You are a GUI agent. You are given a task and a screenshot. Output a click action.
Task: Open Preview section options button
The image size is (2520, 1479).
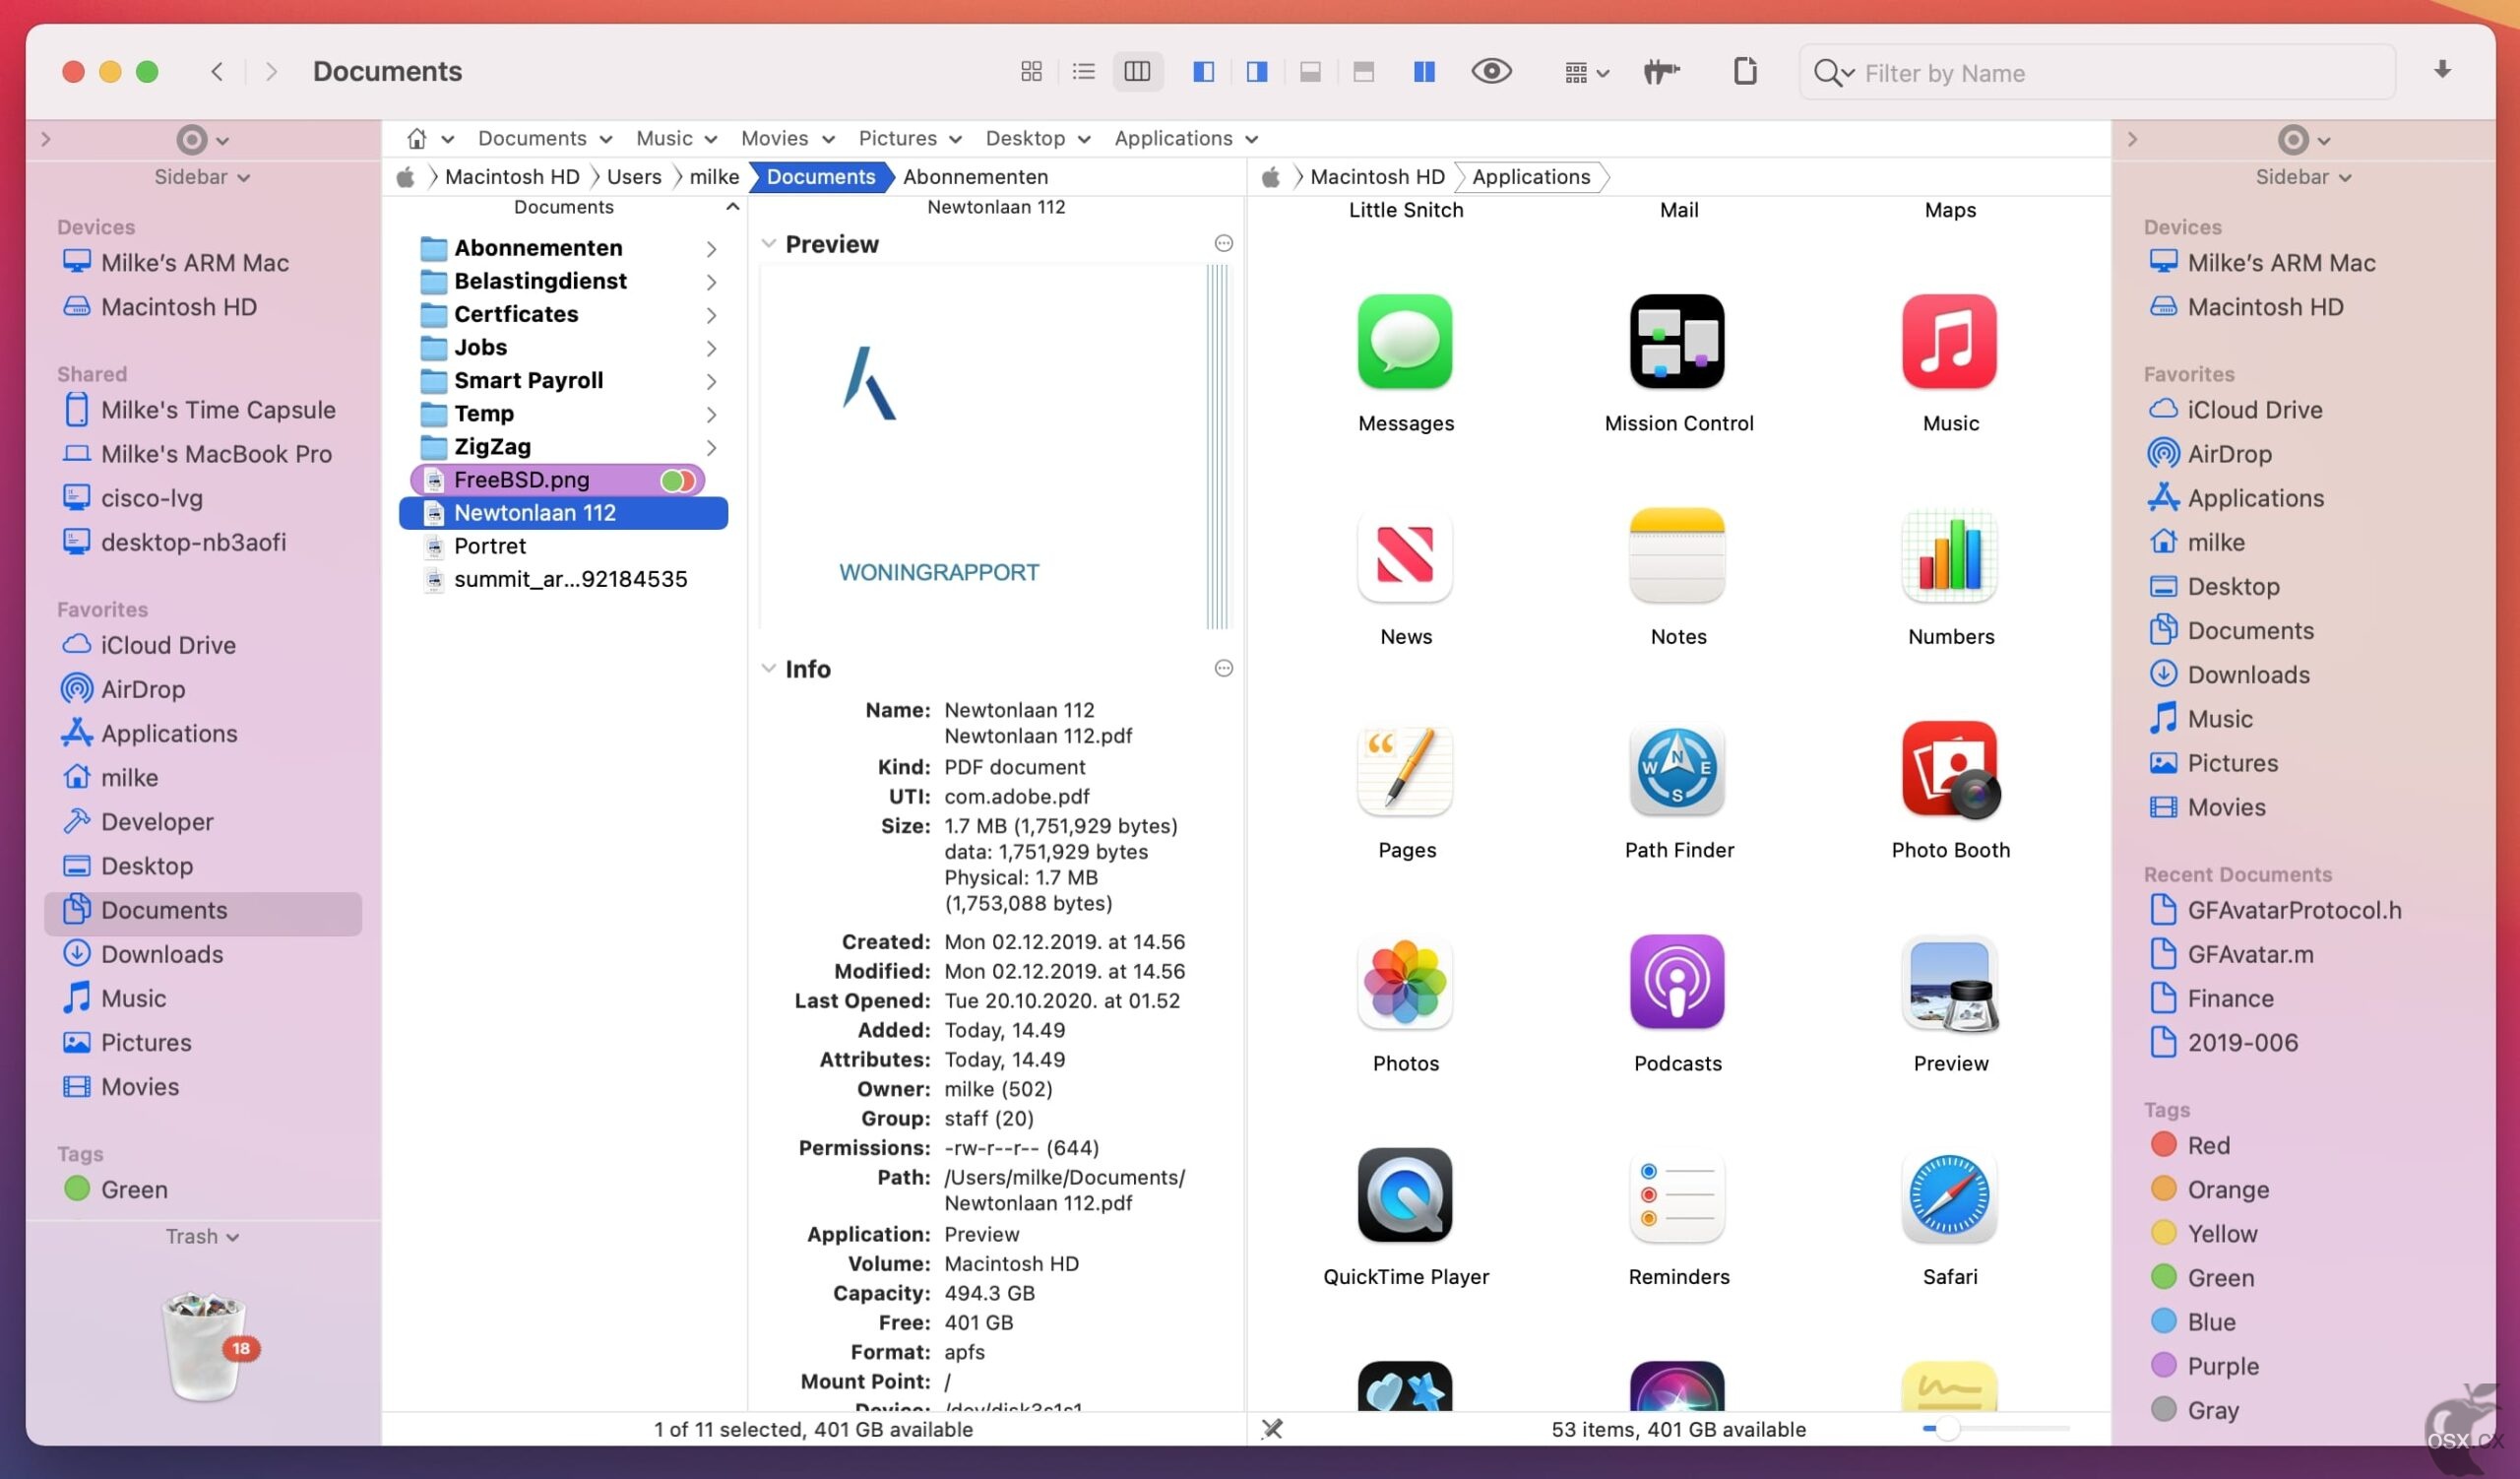tap(1223, 243)
